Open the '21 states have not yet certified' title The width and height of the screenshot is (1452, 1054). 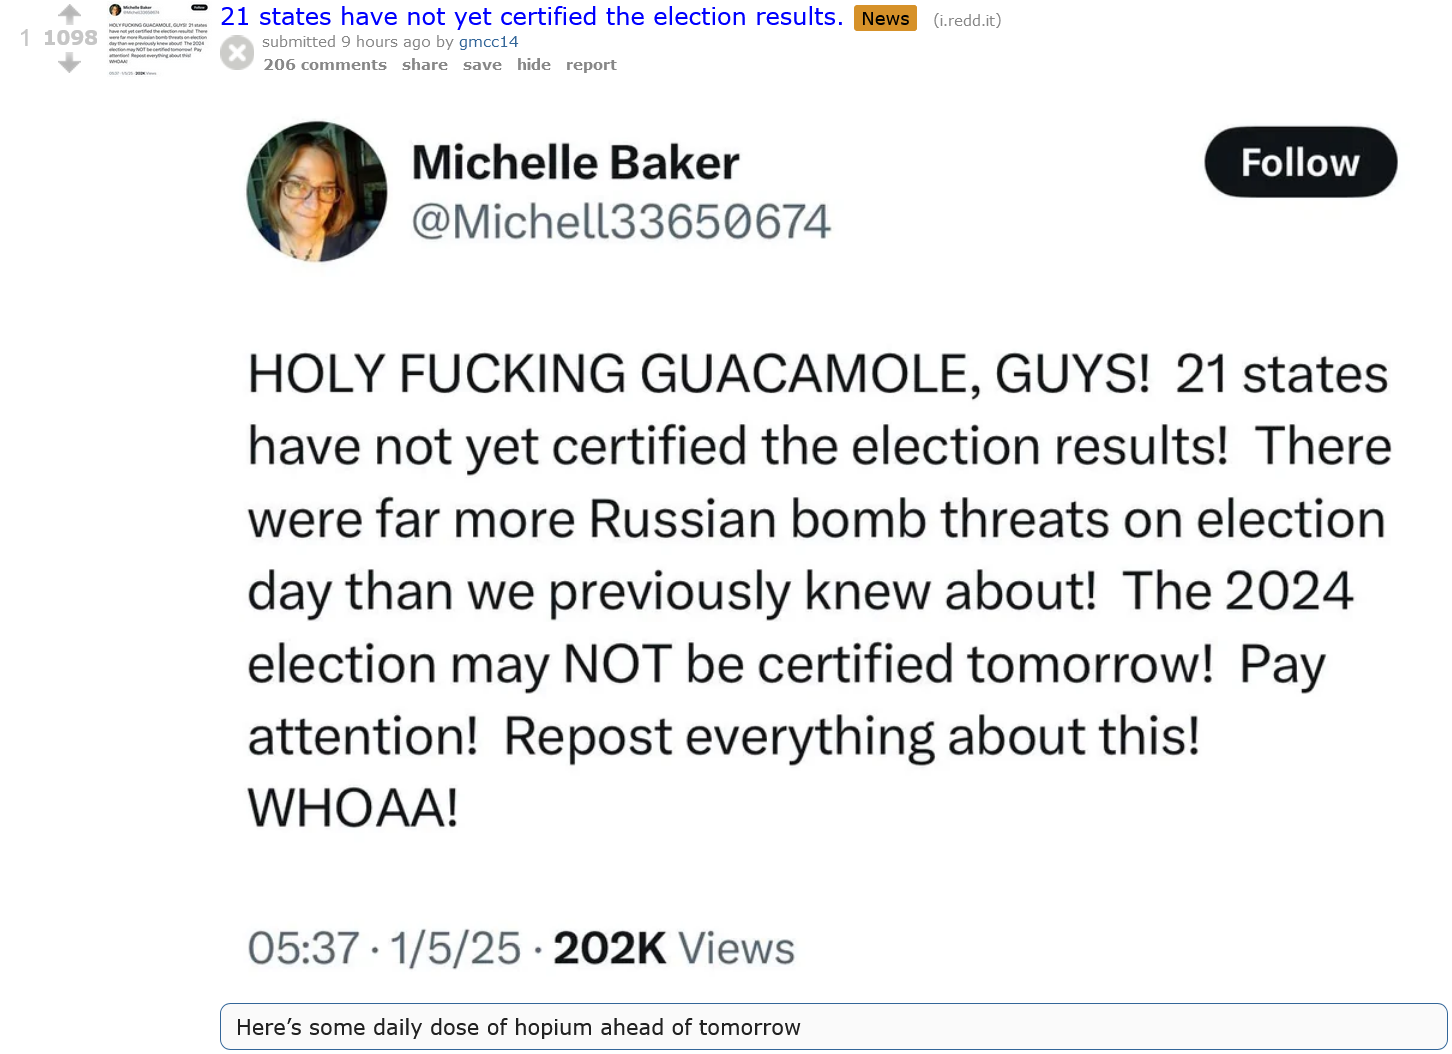coord(532,17)
